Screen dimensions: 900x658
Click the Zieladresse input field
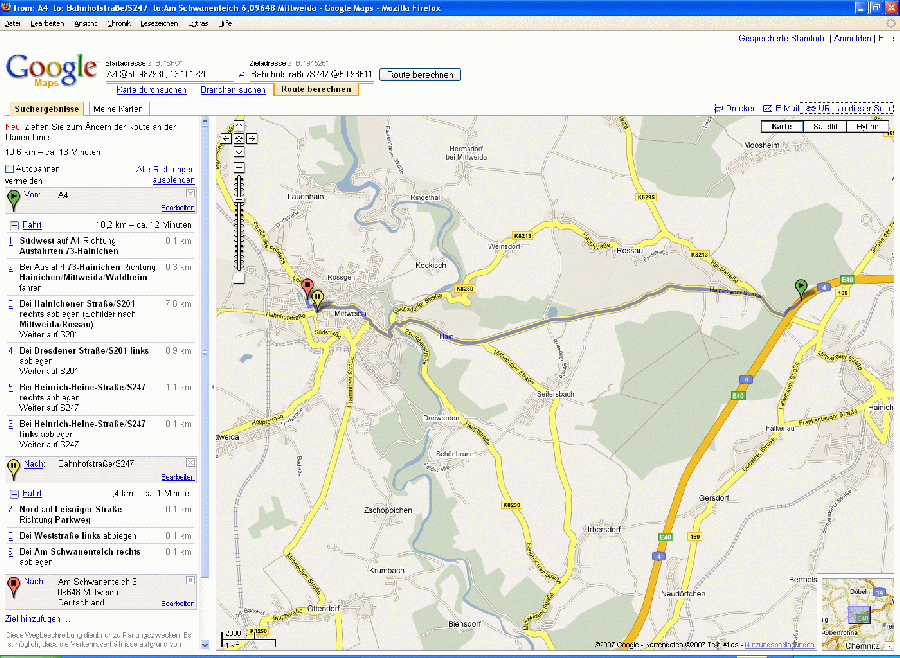click(312, 75)
